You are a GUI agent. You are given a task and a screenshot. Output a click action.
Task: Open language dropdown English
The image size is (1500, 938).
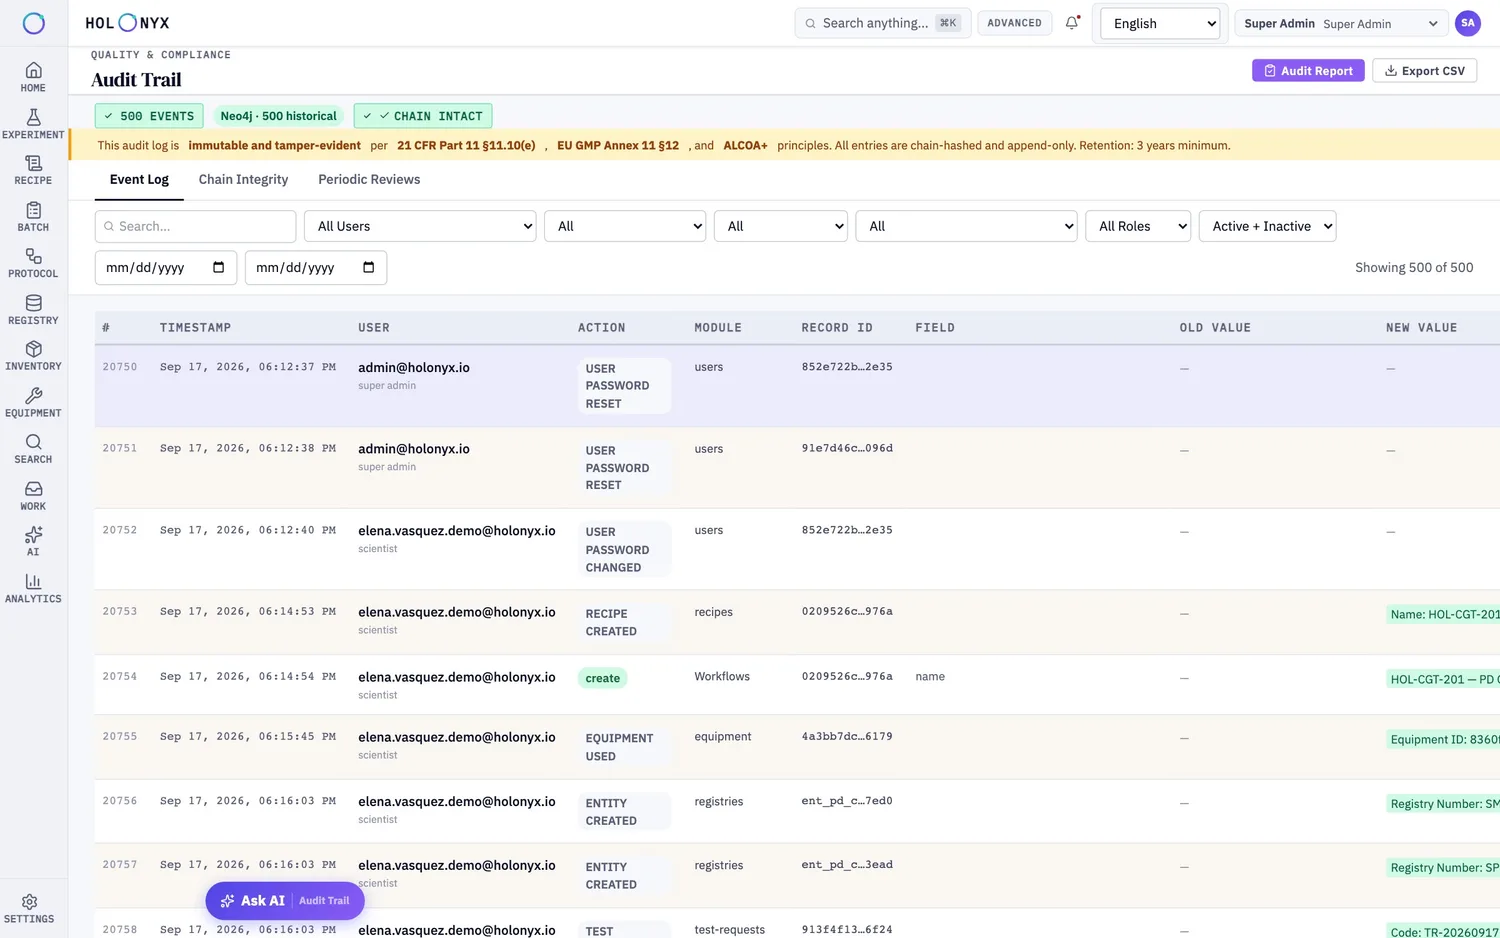click(1160, 23)
